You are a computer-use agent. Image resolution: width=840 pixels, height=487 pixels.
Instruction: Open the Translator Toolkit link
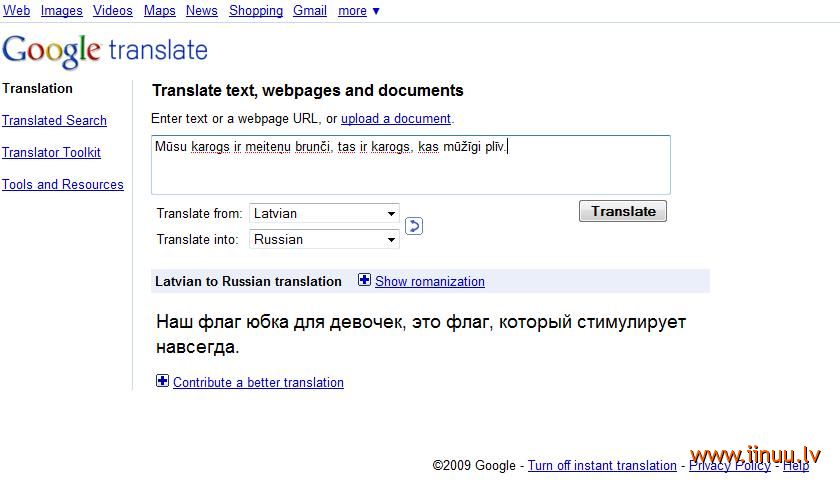51,153
